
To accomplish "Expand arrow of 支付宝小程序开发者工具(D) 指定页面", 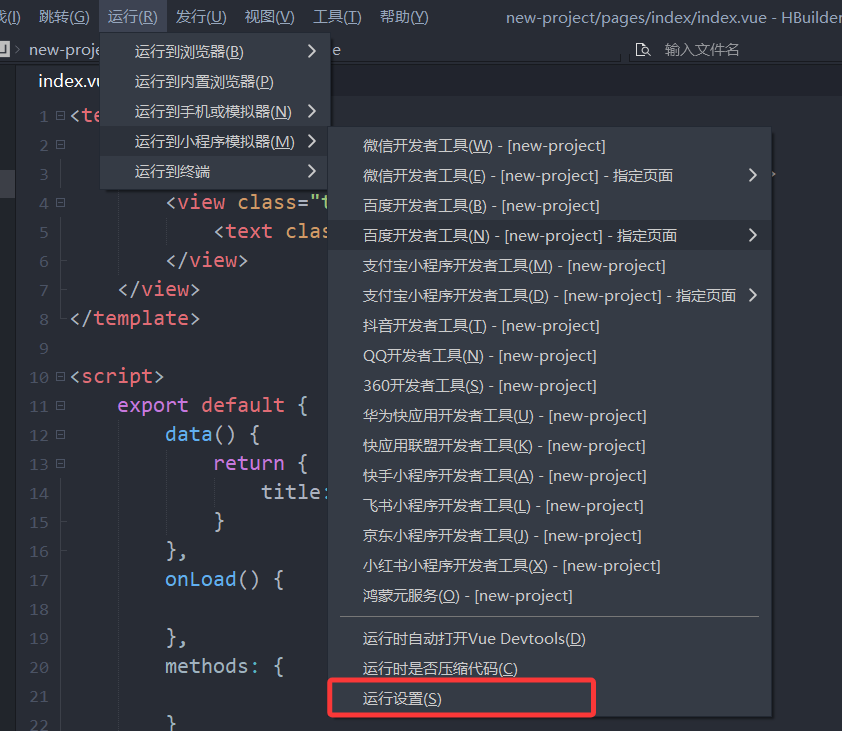I will click(x=753, y=295).
